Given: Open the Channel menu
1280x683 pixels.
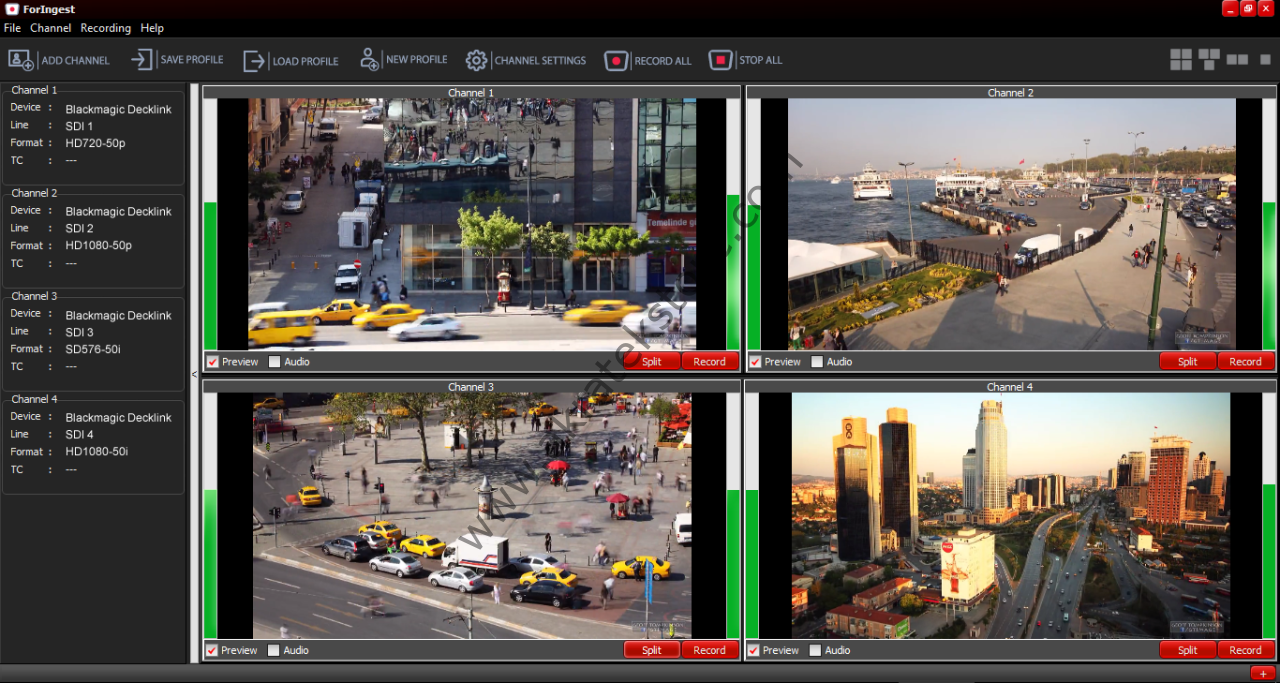Looking at the screenshot, I should click(50, 28).
